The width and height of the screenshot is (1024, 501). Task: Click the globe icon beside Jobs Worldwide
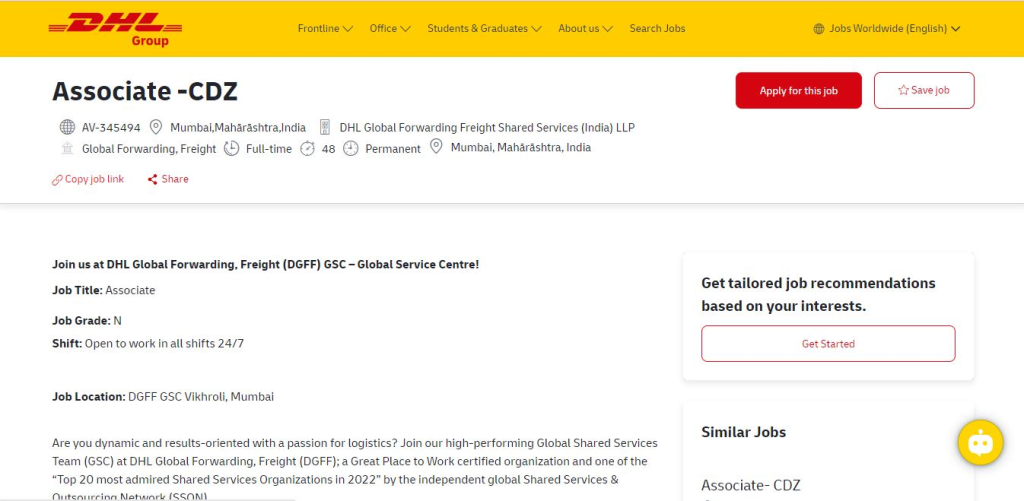[819, 29]
